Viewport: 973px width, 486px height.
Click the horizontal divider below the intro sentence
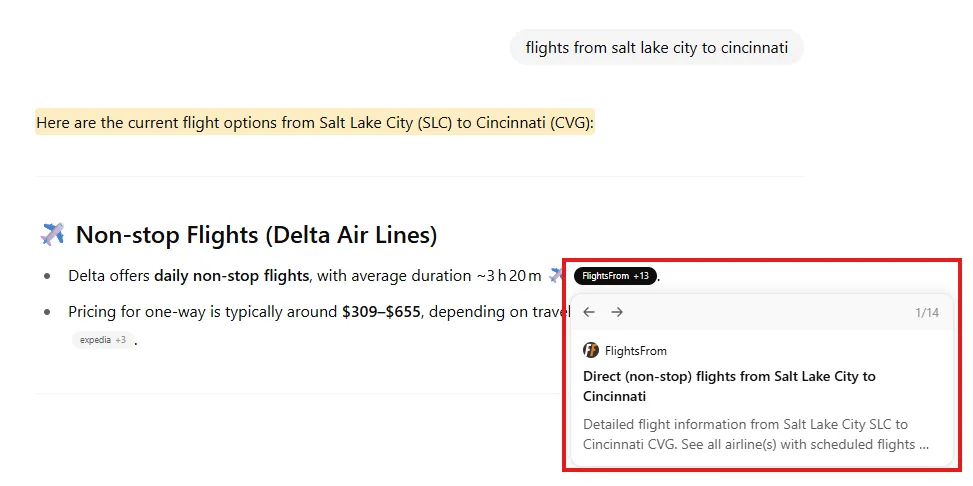coord(420,177)
